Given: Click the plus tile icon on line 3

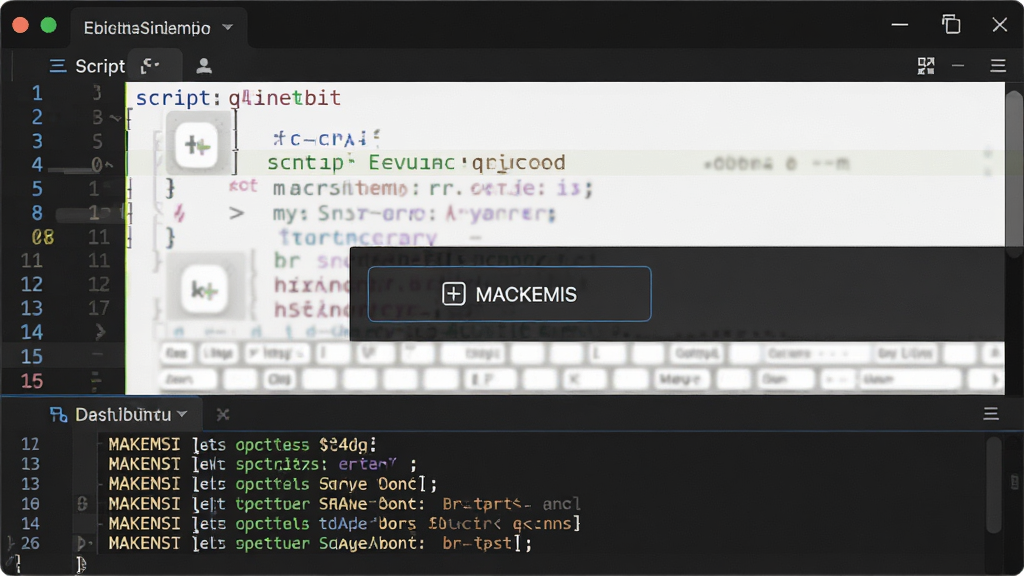Looking at the screenshot, I should point(197,145).
